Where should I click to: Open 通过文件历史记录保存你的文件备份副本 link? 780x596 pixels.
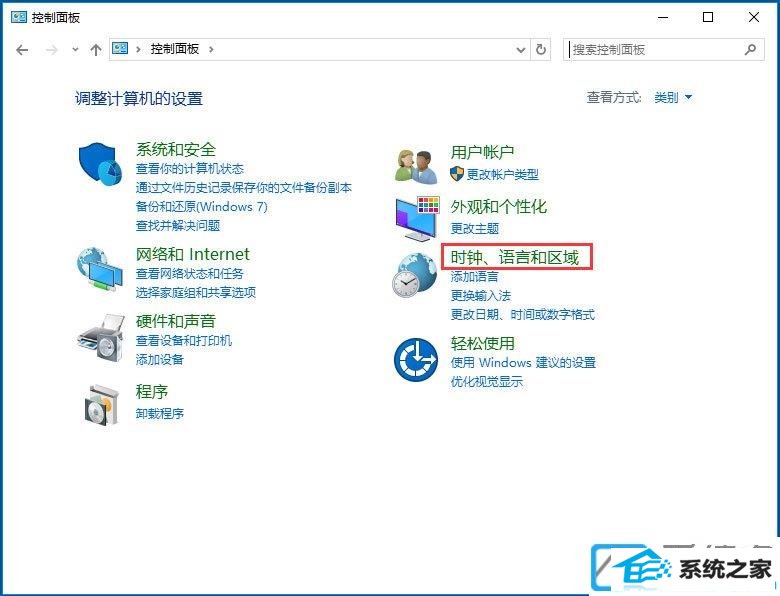244,187
